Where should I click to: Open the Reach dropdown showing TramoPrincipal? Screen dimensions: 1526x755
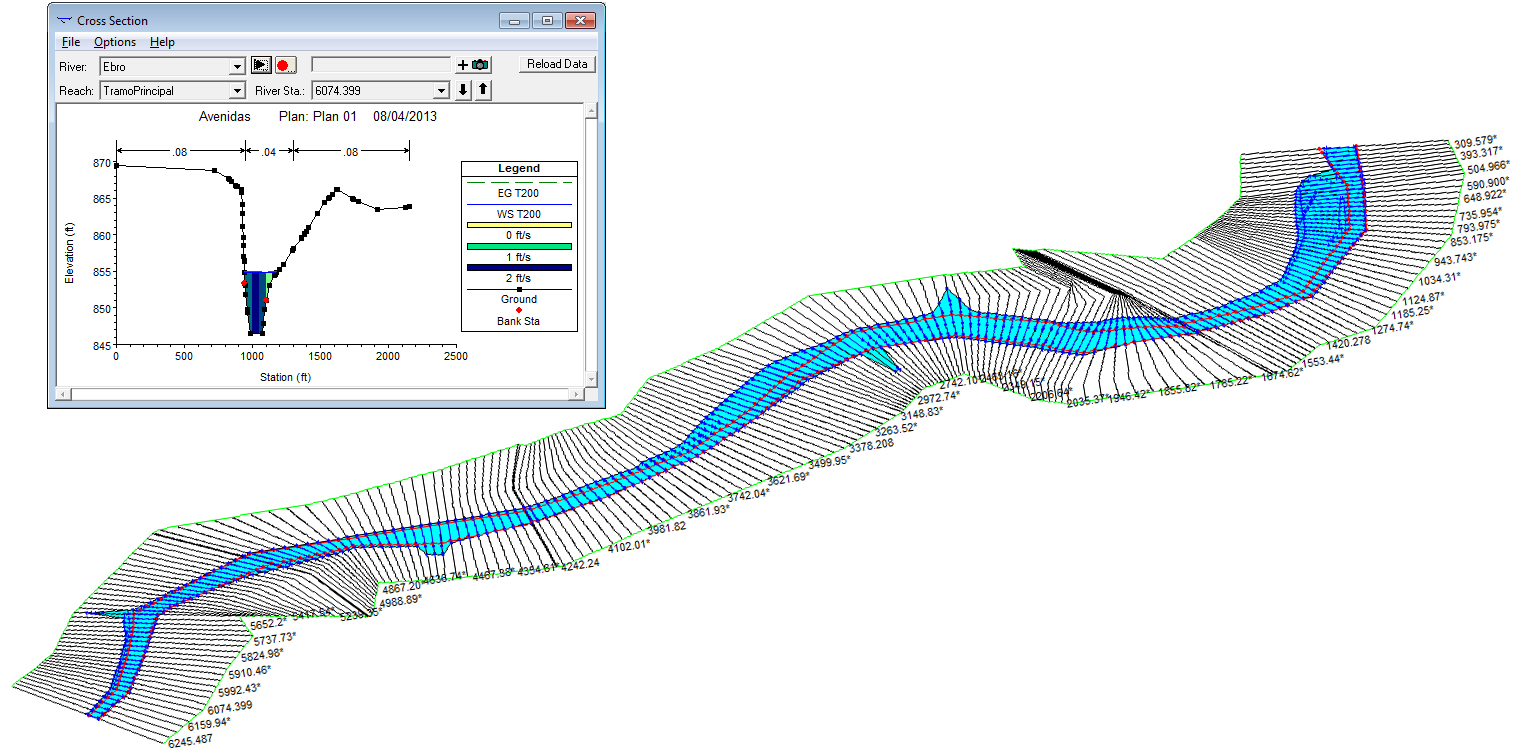pyautogui.click(x=237, y=91)
